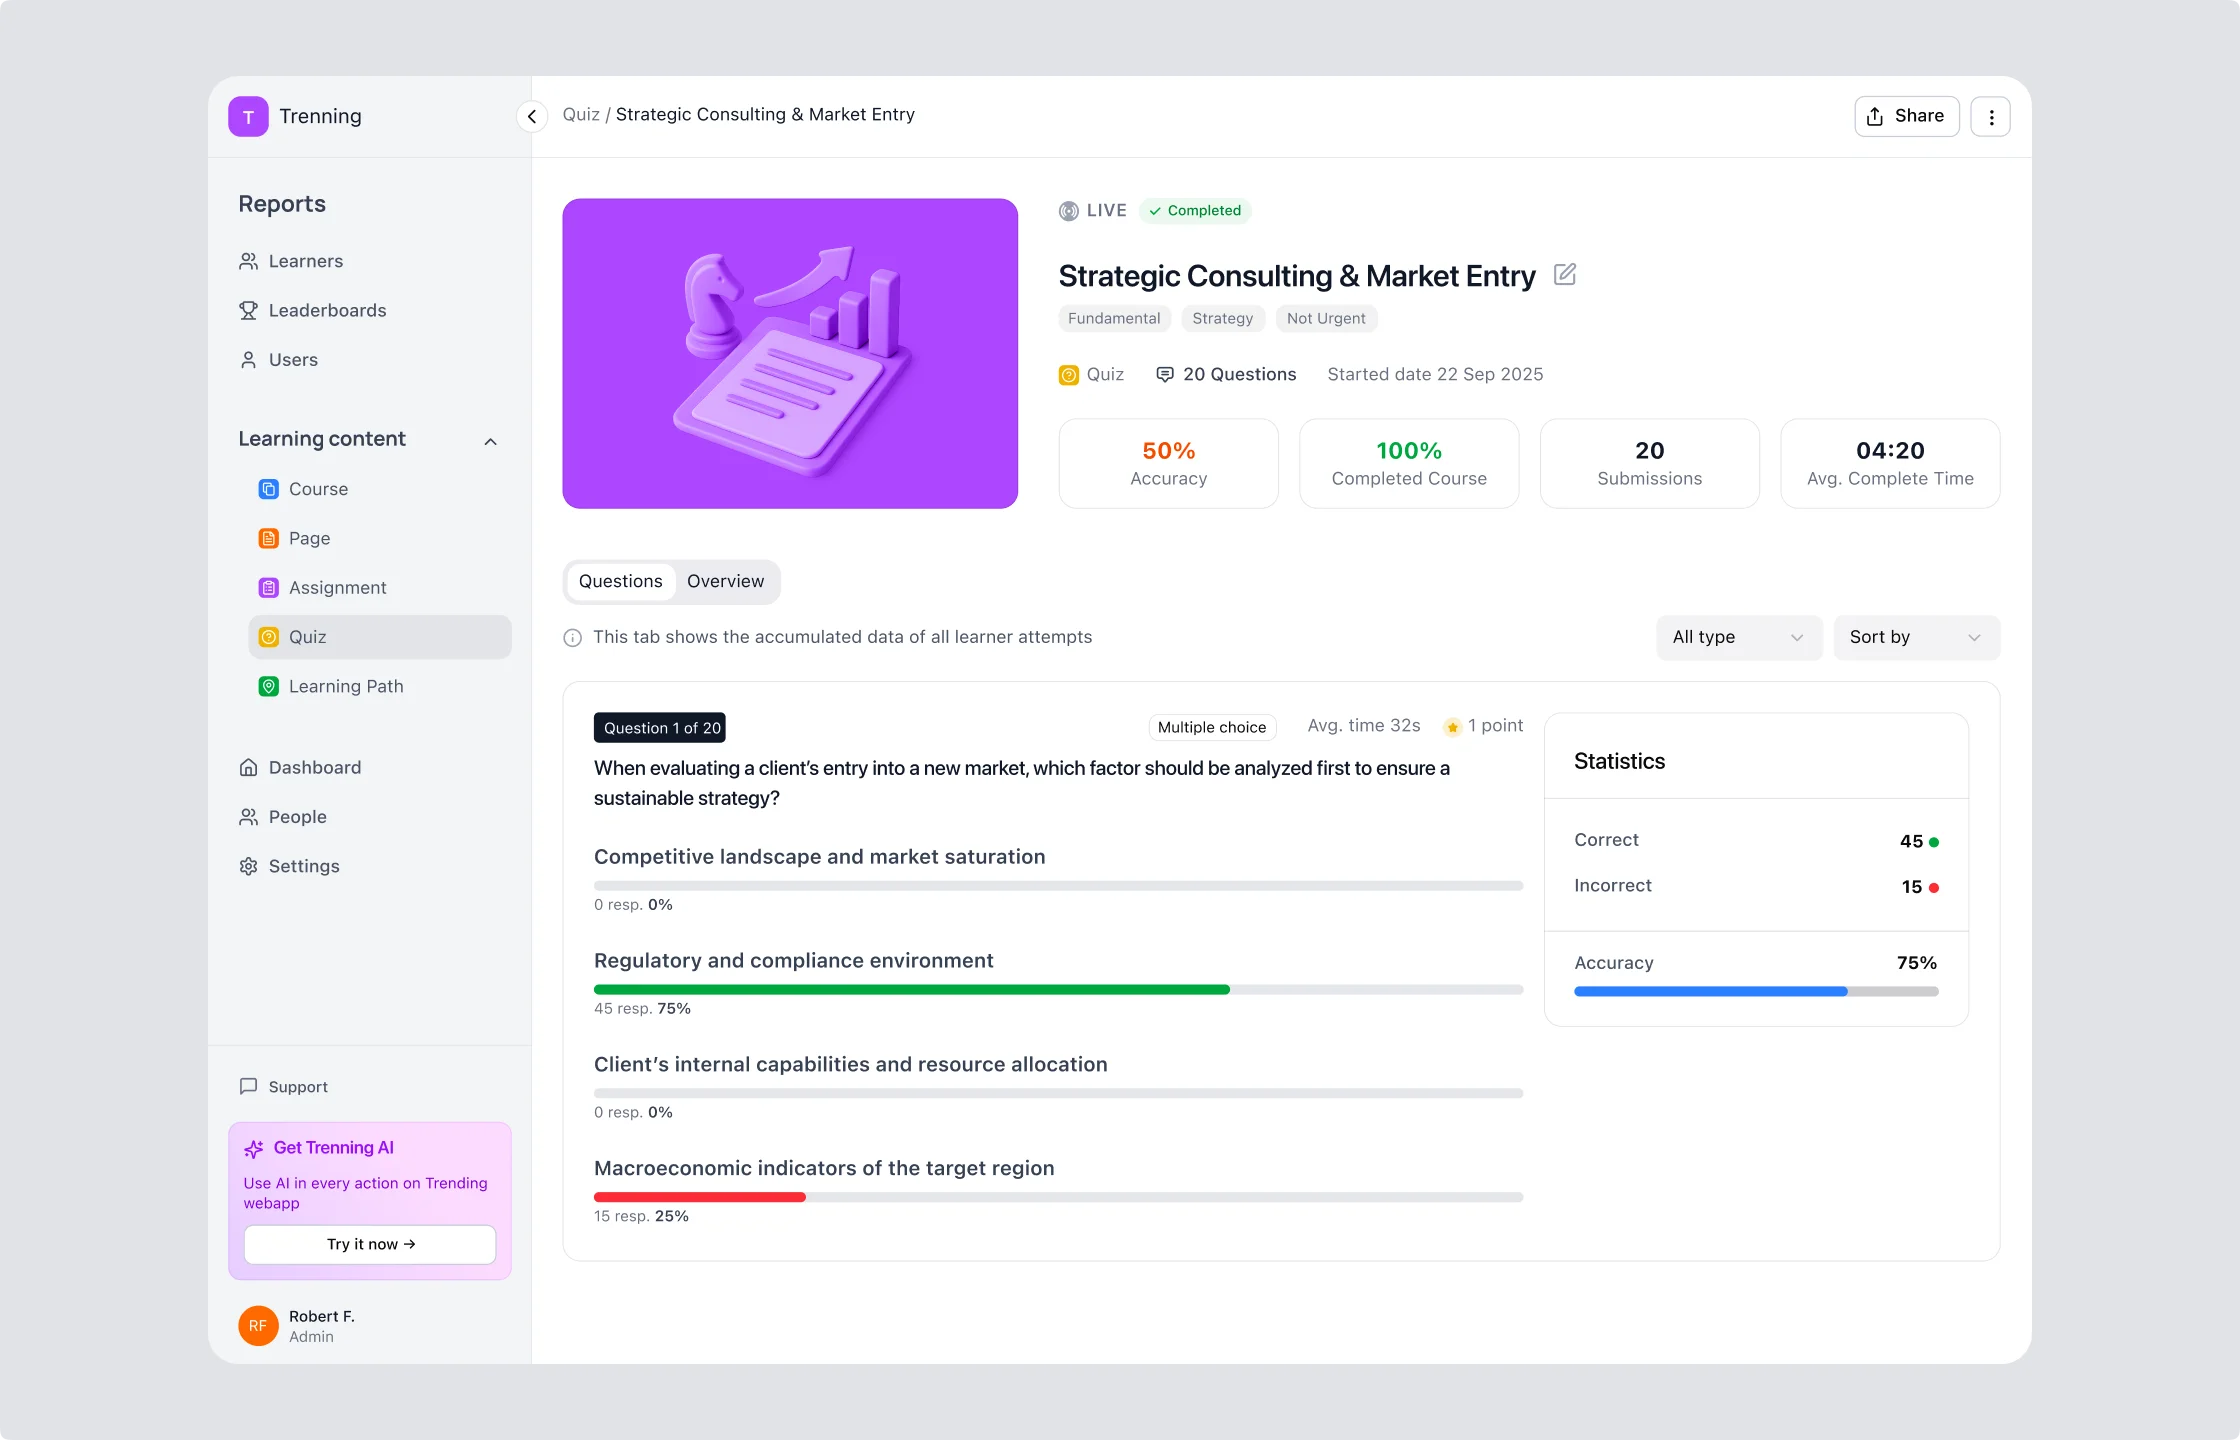Open the Sort by dropdown
Screen dimensions: 2240x1440
coord(1915,637)
